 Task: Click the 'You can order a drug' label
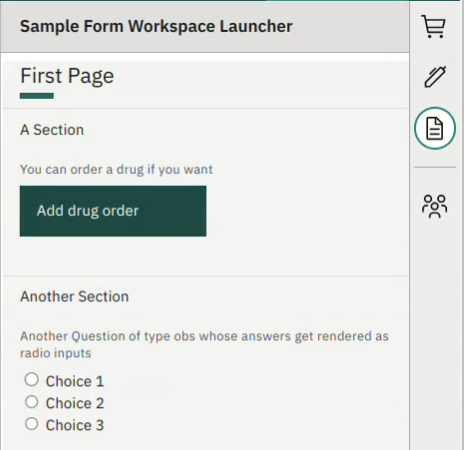(x=116, y=170)
